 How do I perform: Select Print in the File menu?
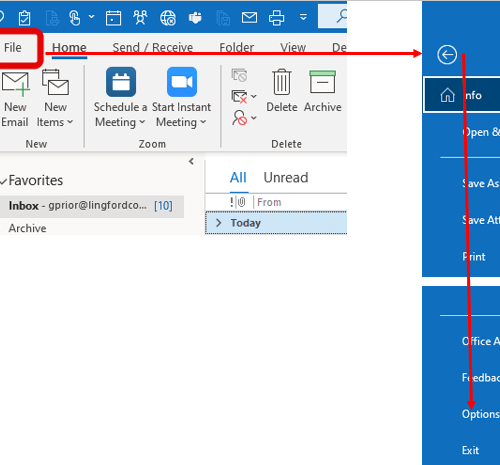point(474,257)
